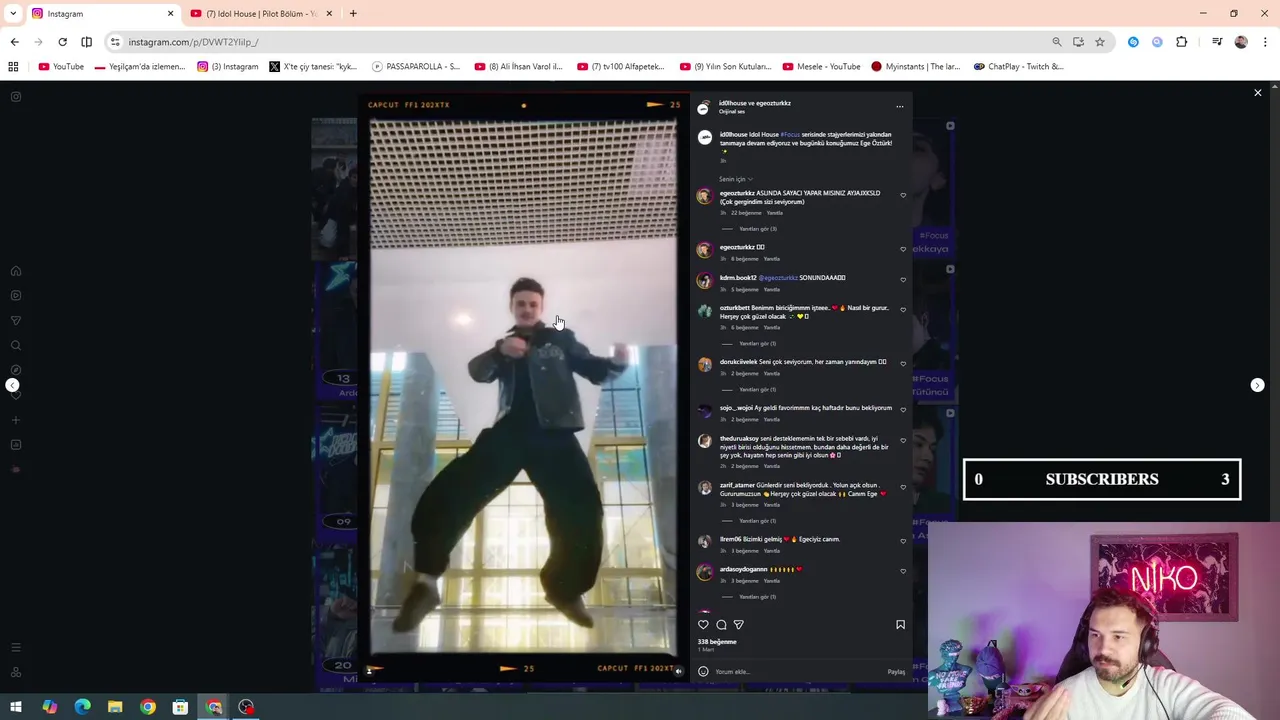Like egeozturkkz 'ASLINDA SAYACI' comment
The image size is (1280, 720).
click(x=903, y=195)
